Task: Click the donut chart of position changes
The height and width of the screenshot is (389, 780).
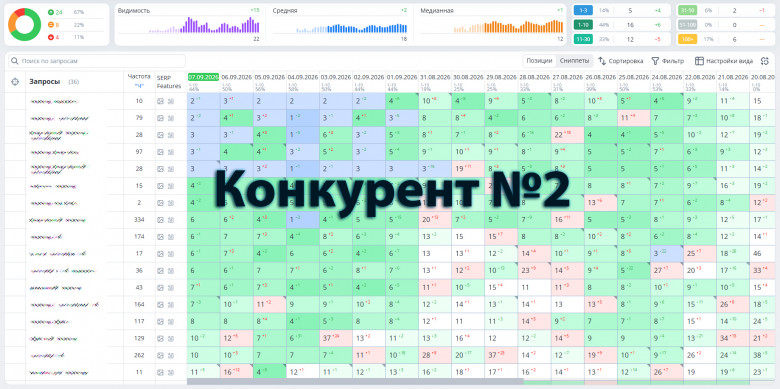Action: tap(25, 24)
